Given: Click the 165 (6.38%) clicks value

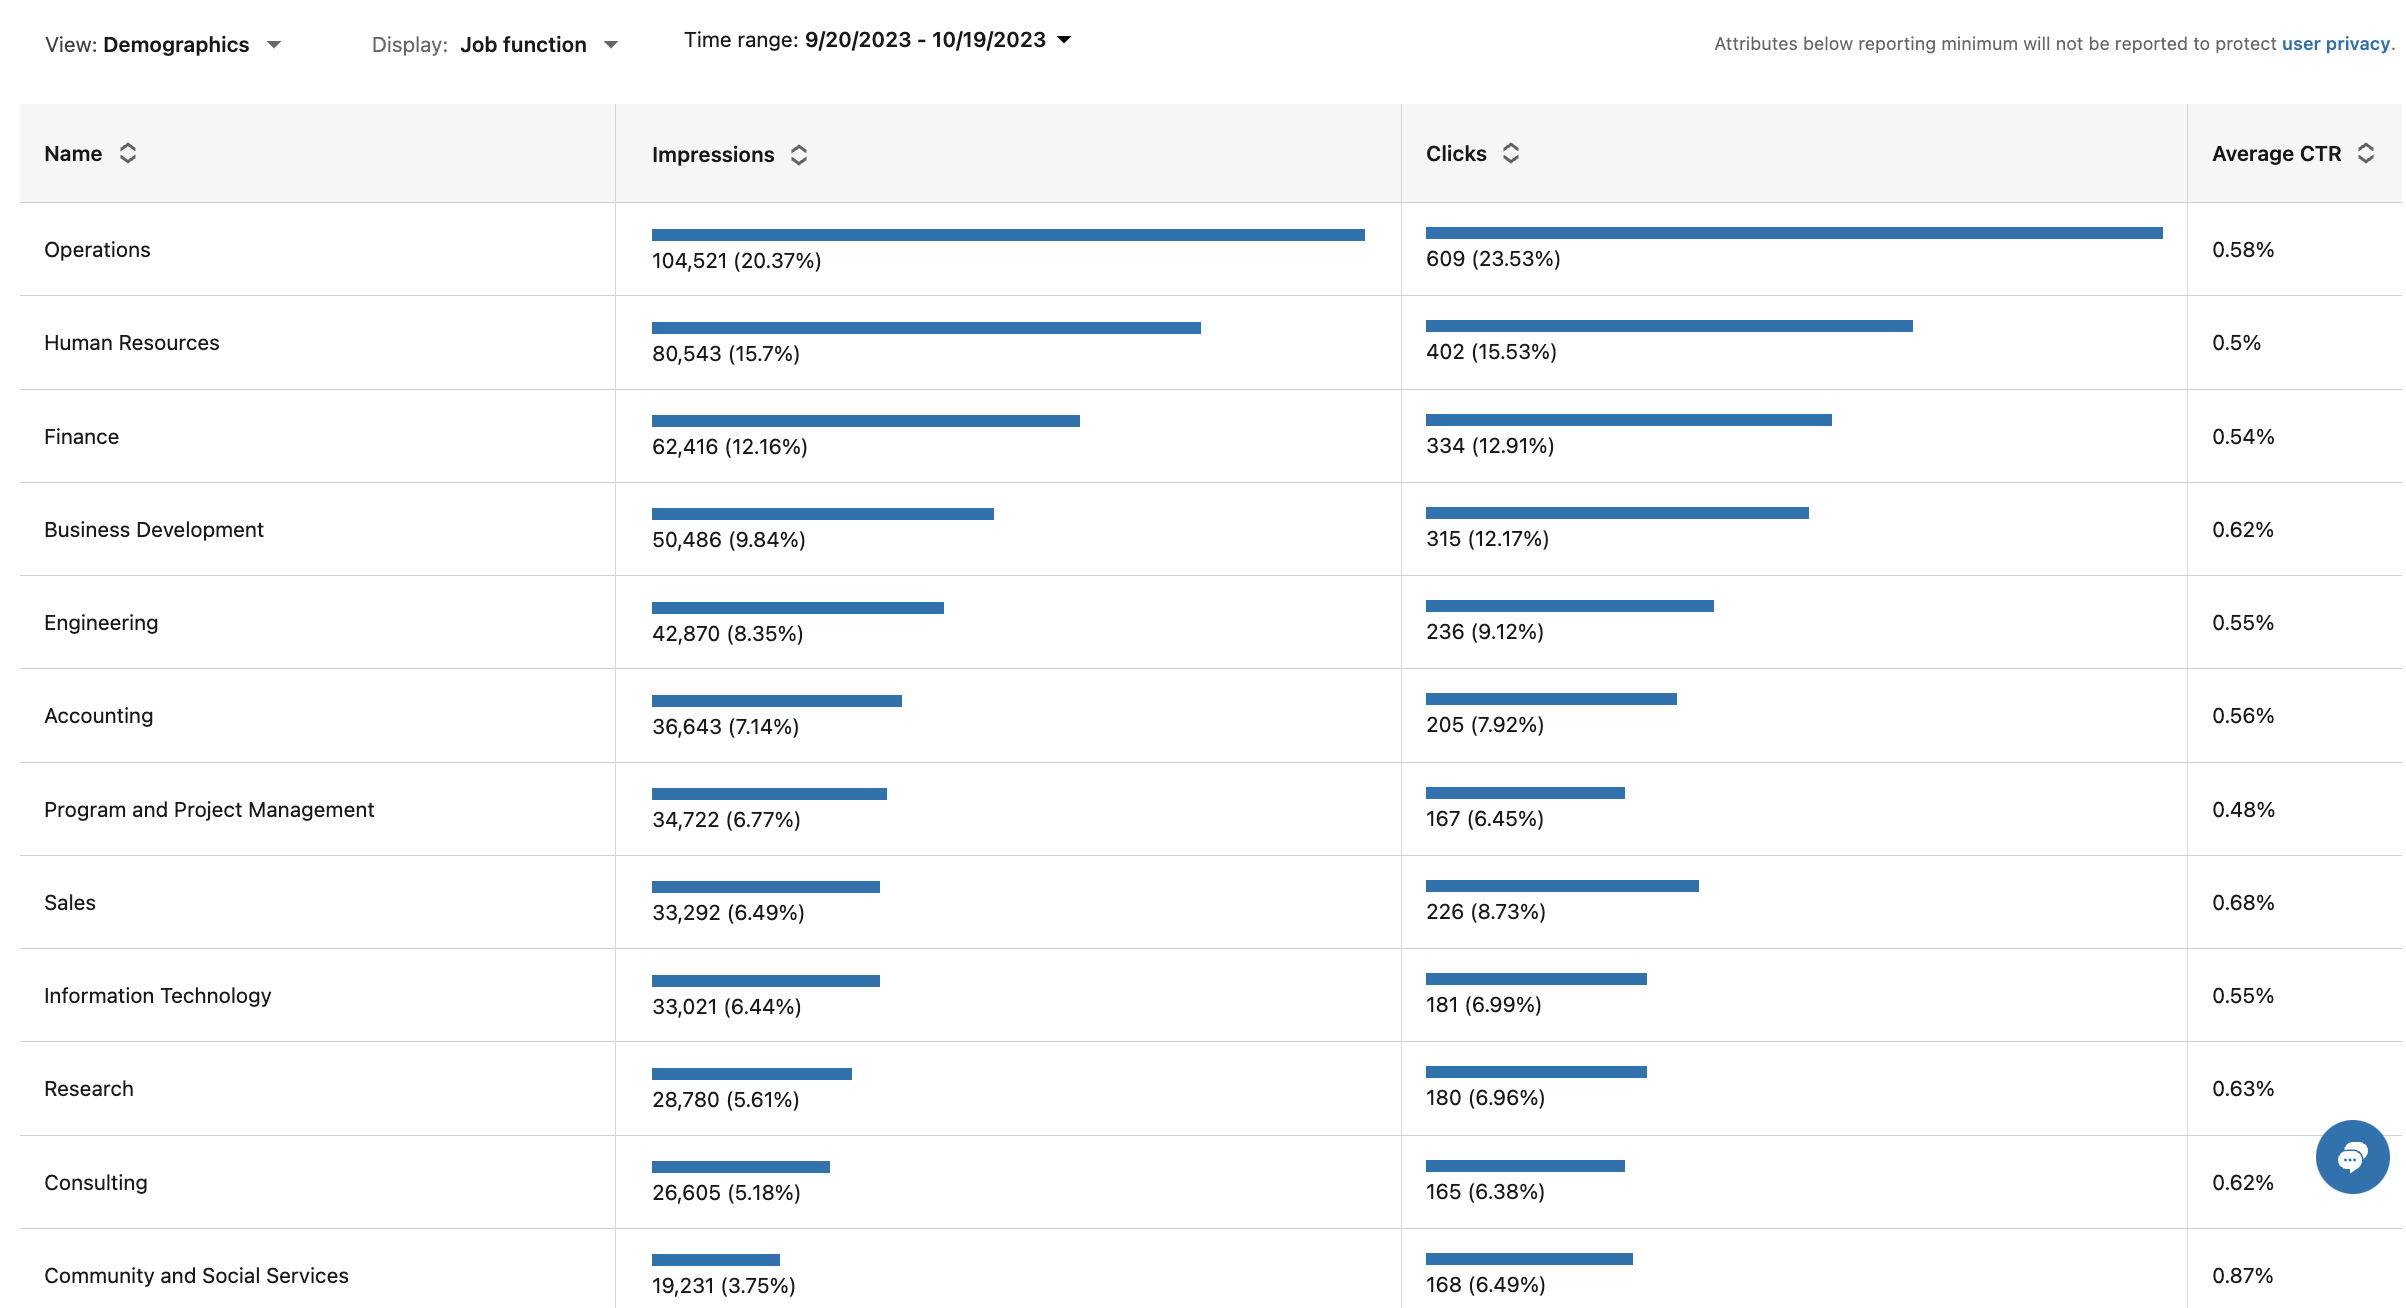Looking at the screenshot, I should (x=1485, y=1192).
